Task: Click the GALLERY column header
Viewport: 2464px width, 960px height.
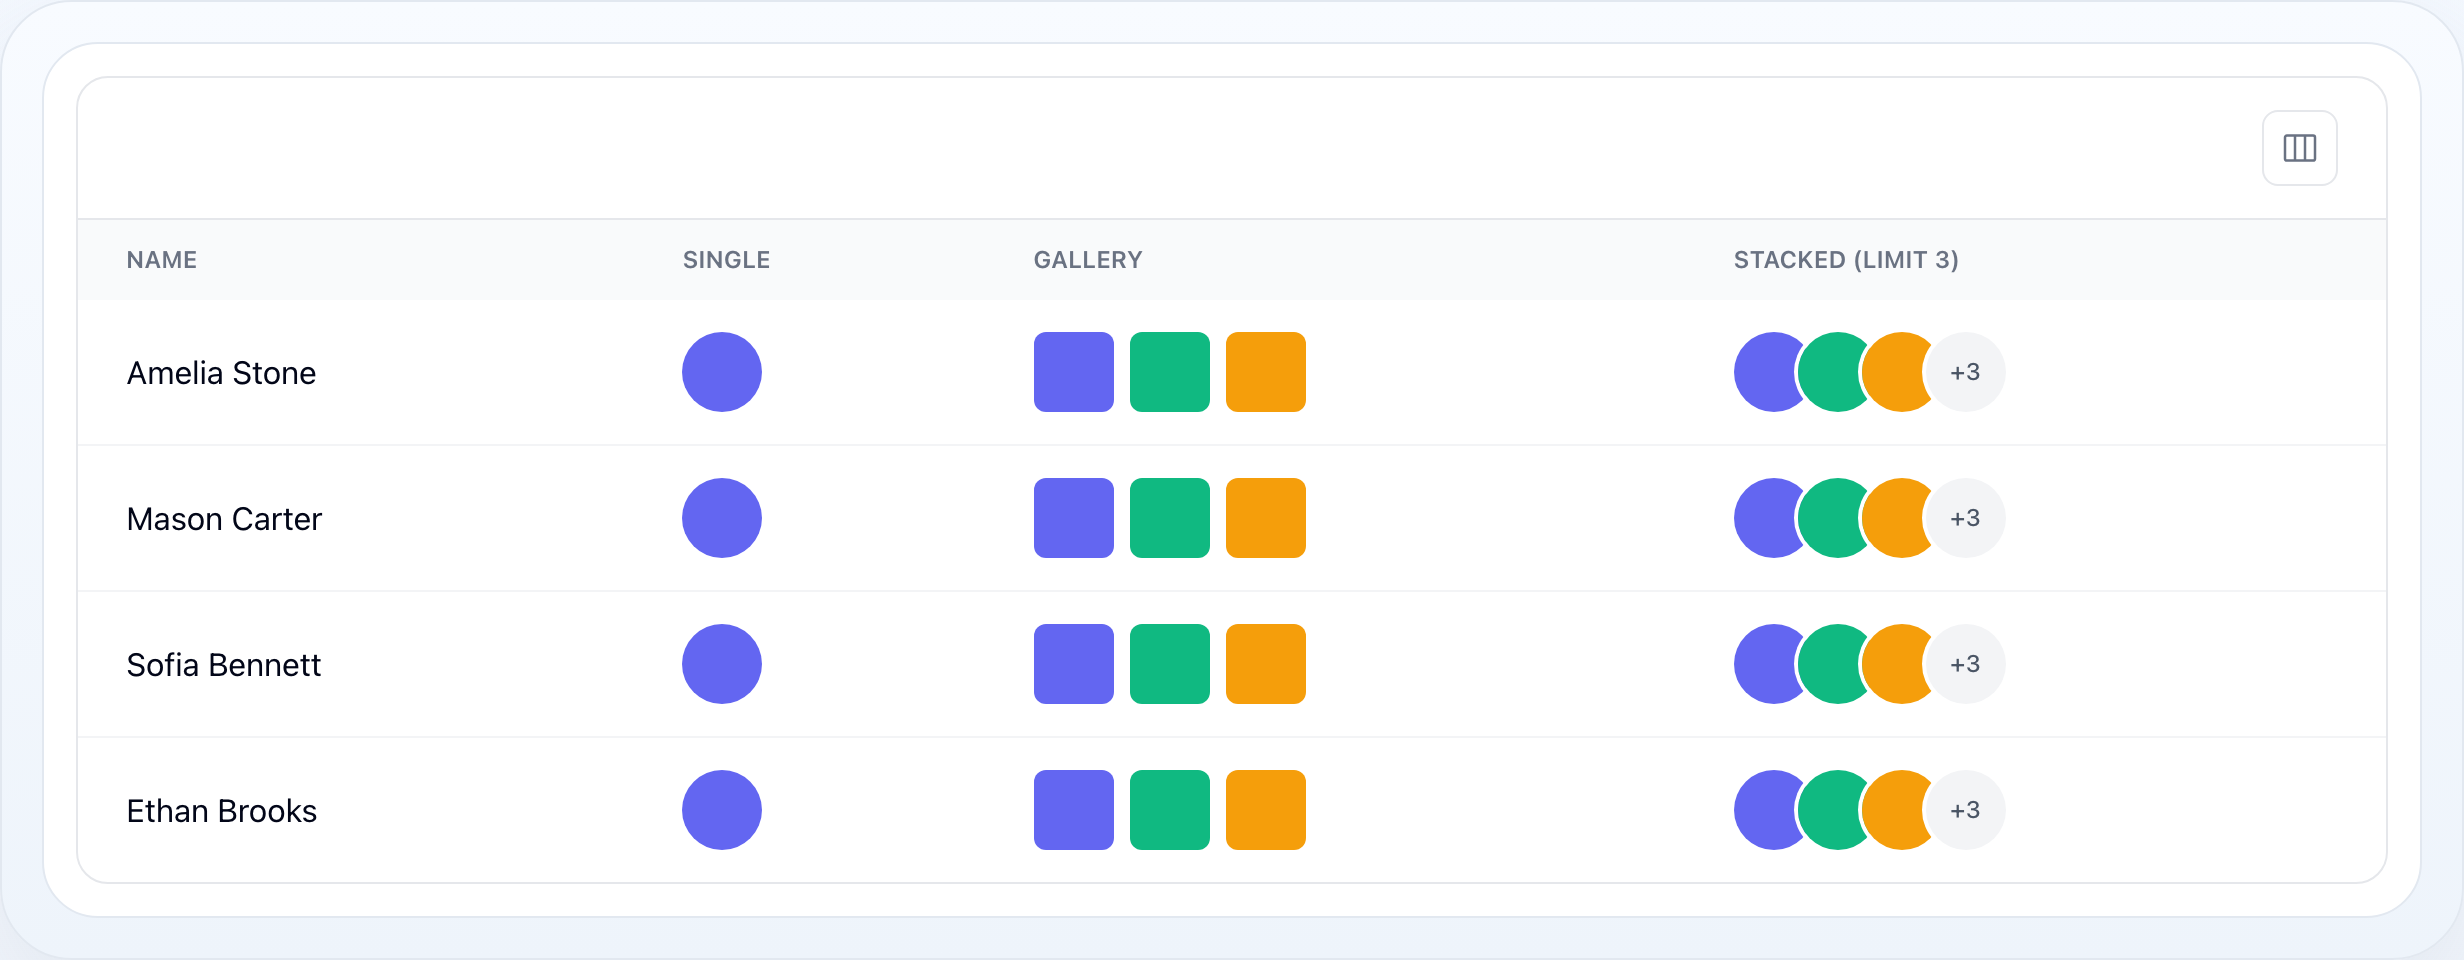Action: (1088, 260)
